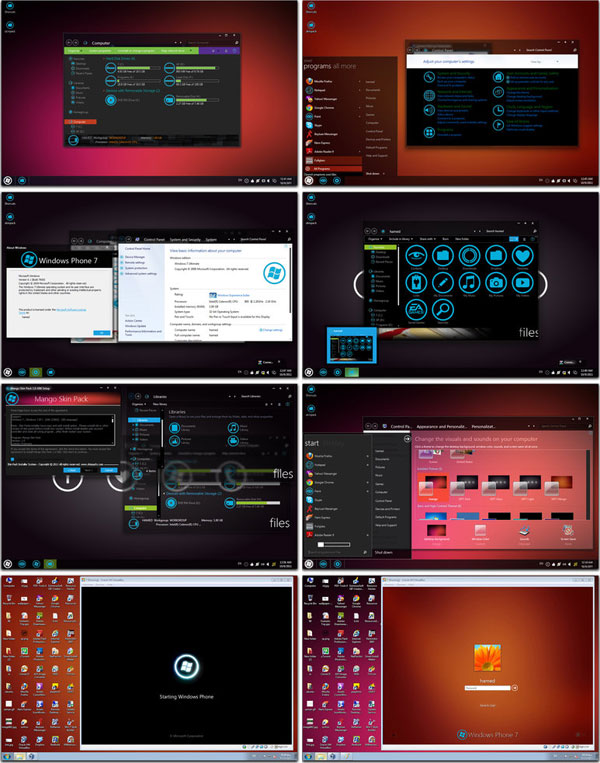The height and width of the screenshot is (763, 600).
Task: Open Window Color swatch in Personalization window
Action: tap(480, 530)
